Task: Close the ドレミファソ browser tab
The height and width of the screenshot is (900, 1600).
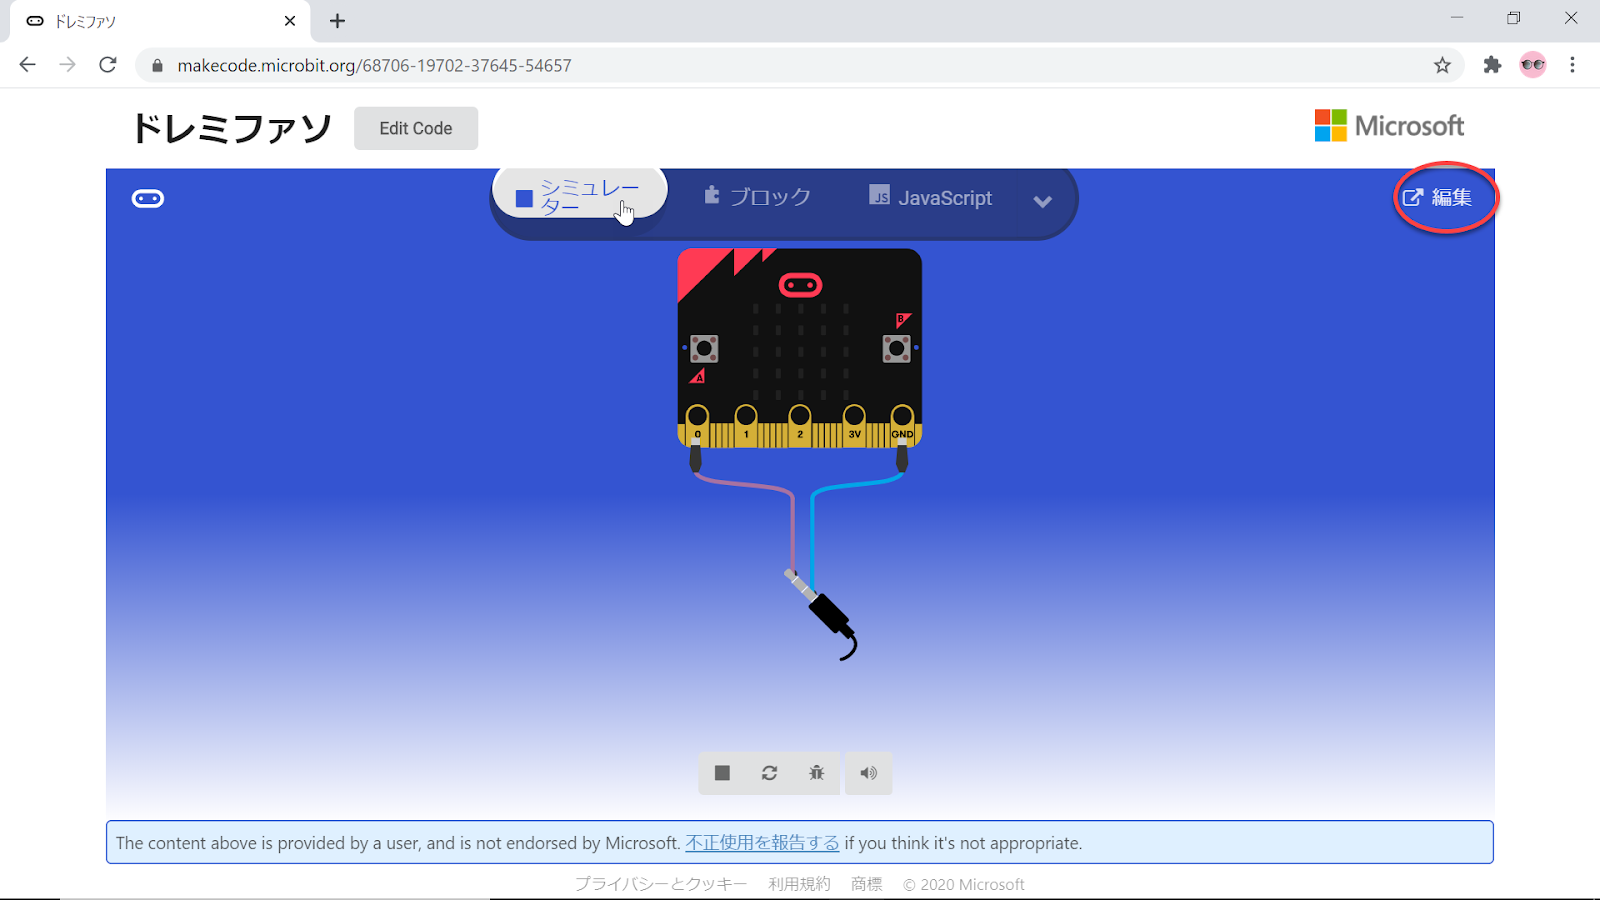Action: tap(290, 21)
